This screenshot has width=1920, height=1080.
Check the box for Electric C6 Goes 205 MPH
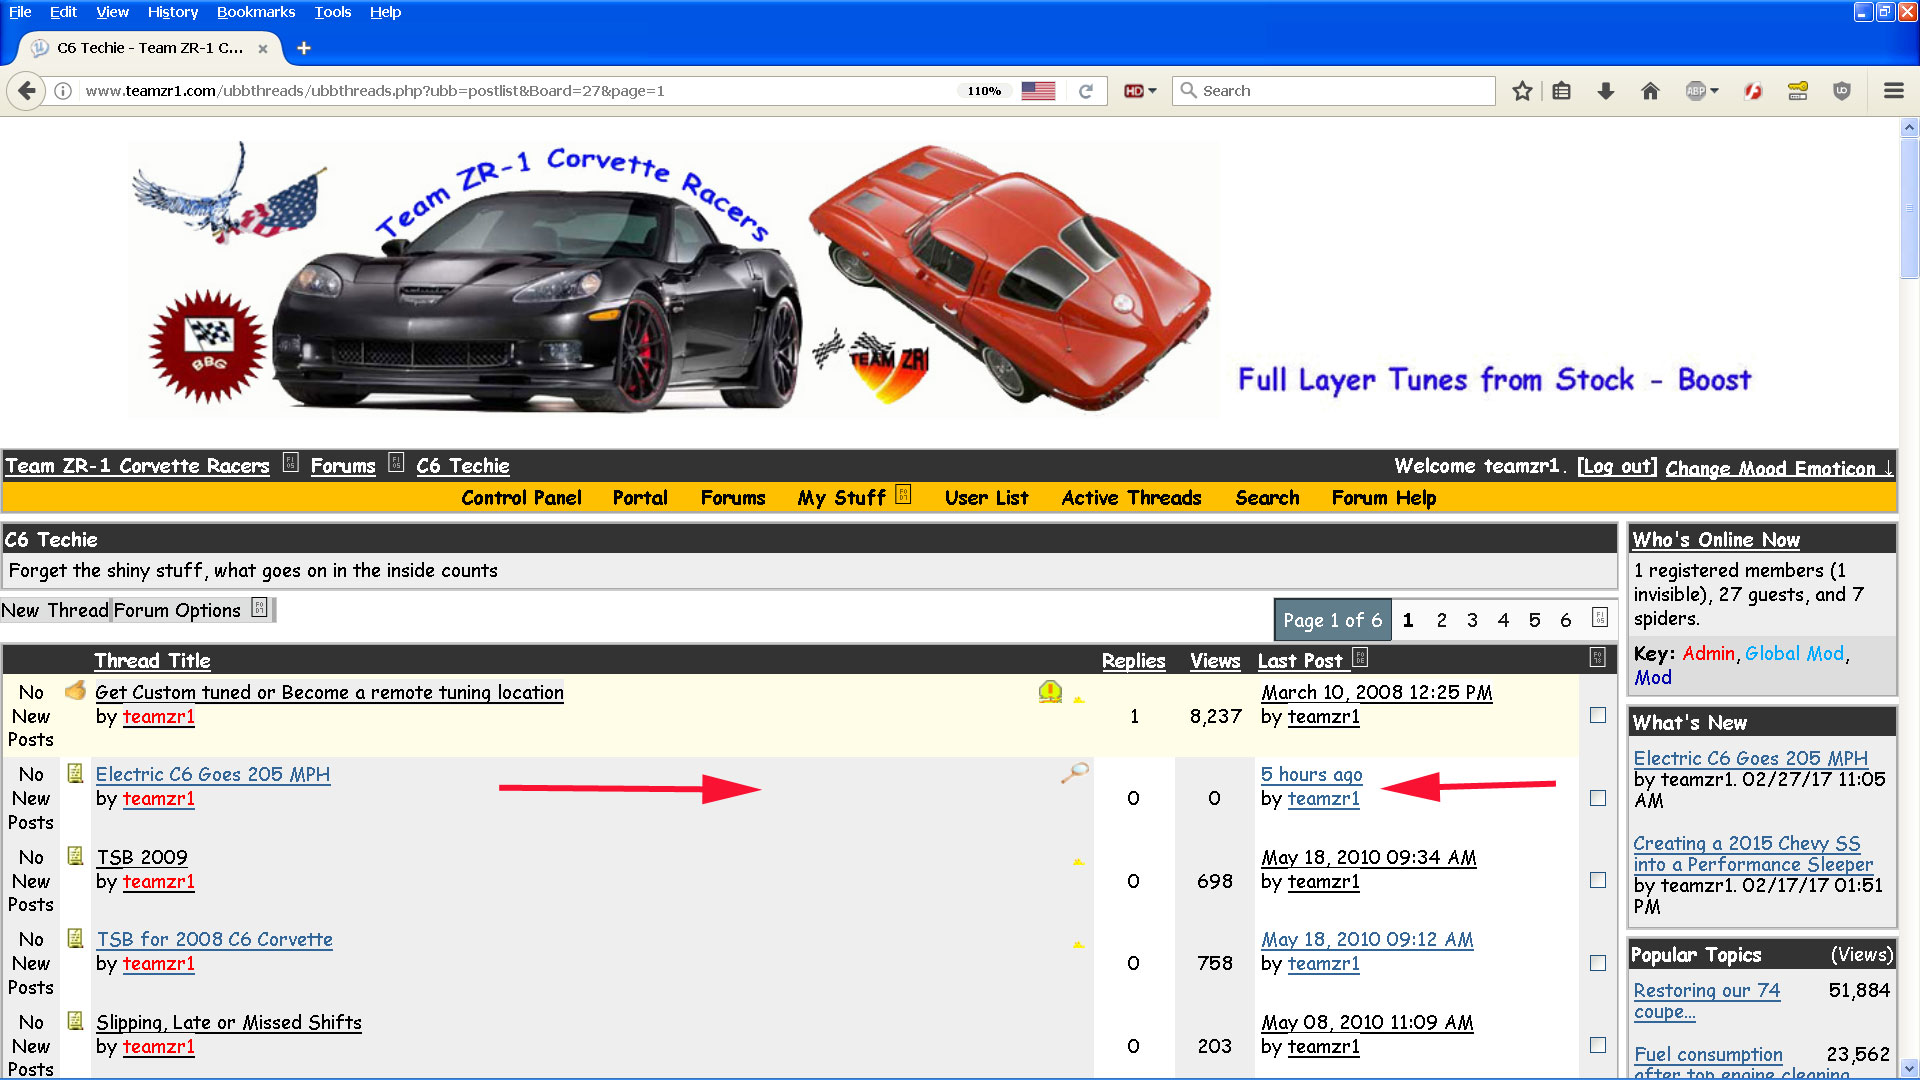pos(1598,798)
